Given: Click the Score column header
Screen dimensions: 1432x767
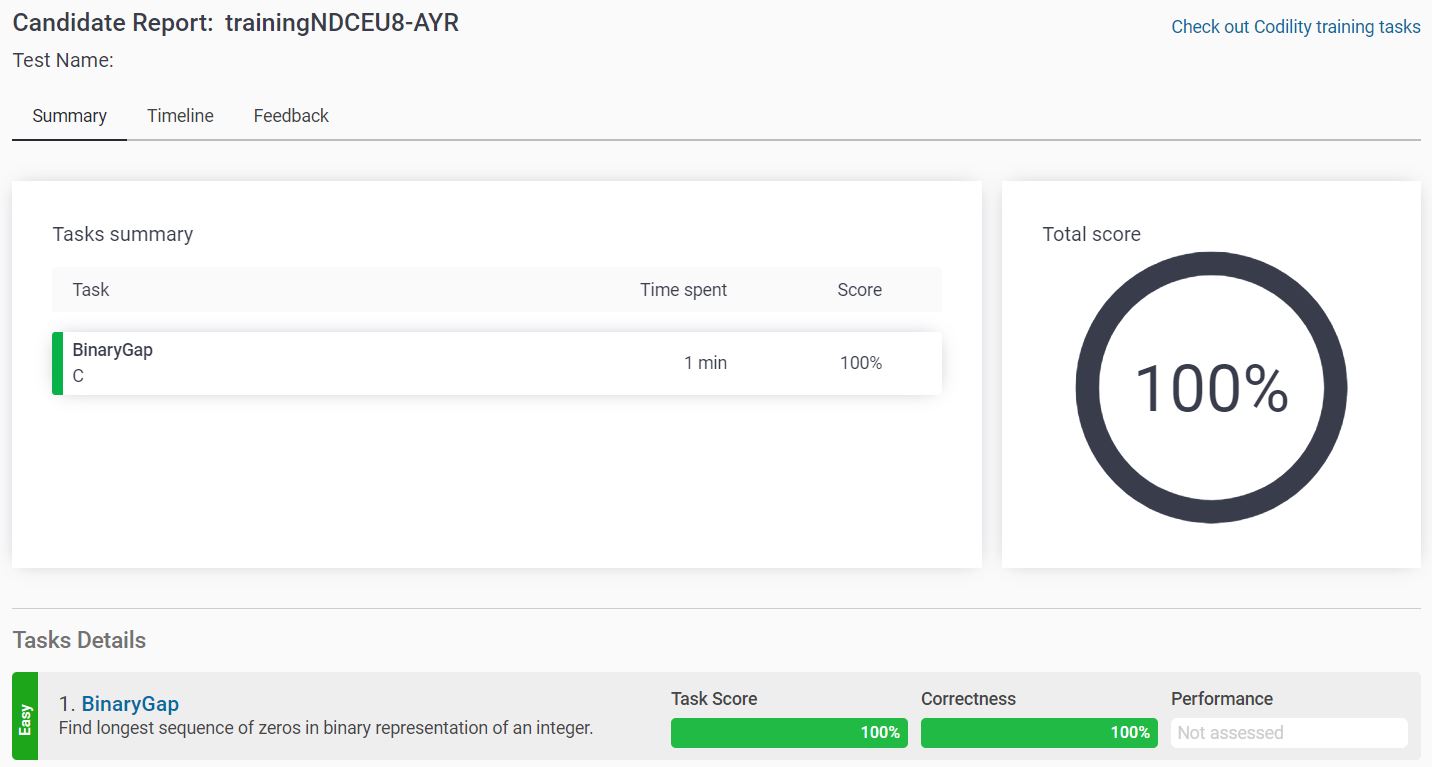Looking at the screenshot, I should pos(859,290).
